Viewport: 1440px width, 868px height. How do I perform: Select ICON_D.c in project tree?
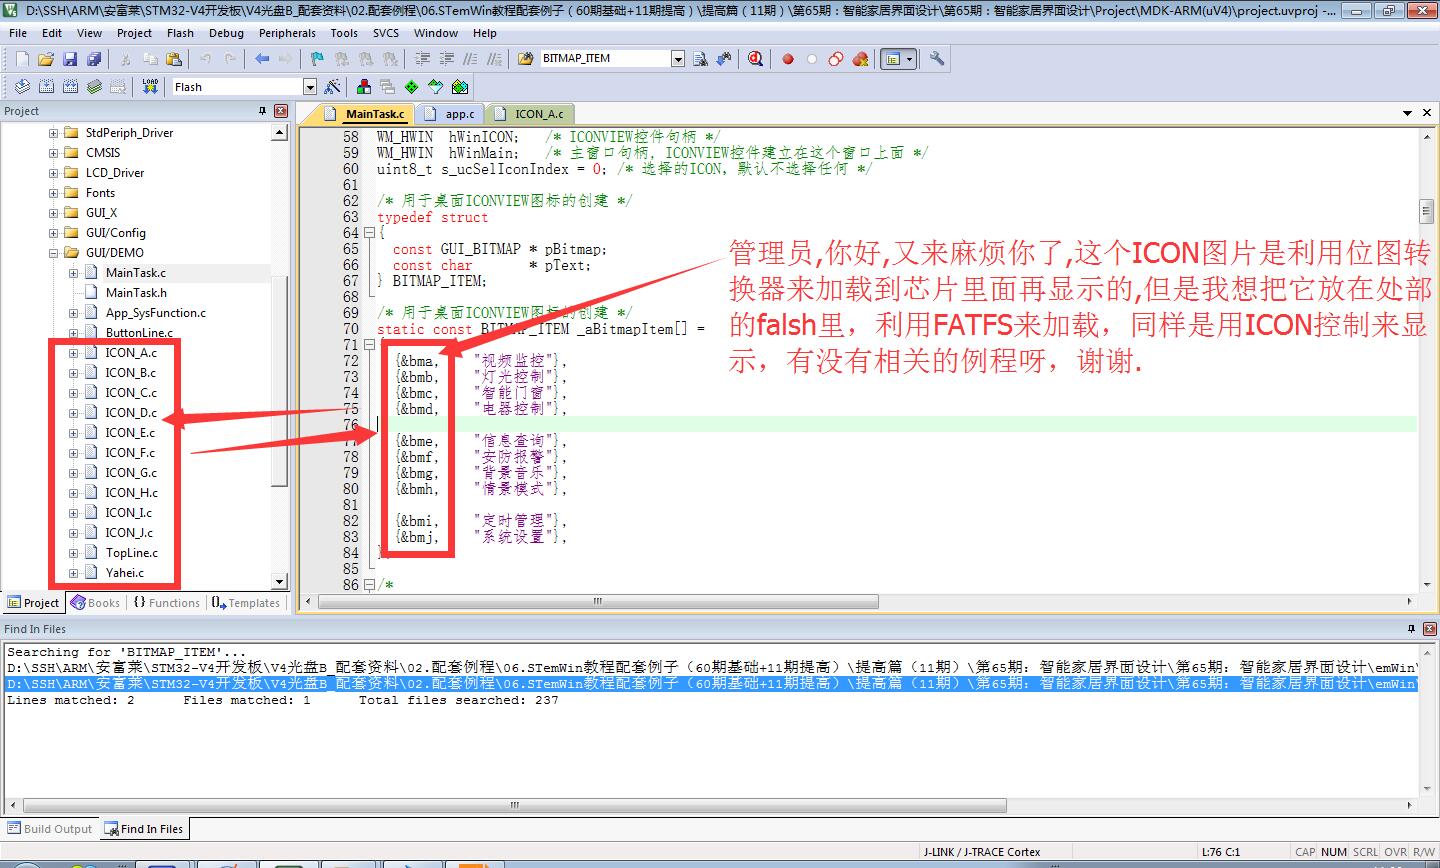pos(131,413)
